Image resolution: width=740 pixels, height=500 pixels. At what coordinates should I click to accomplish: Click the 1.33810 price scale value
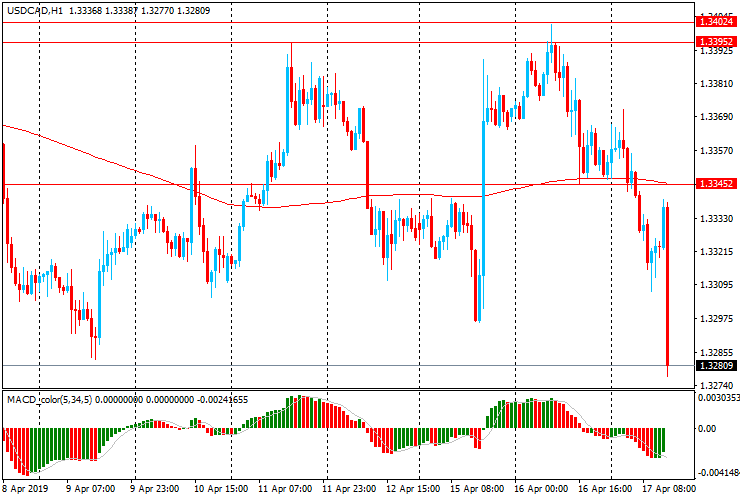point(716,84)
